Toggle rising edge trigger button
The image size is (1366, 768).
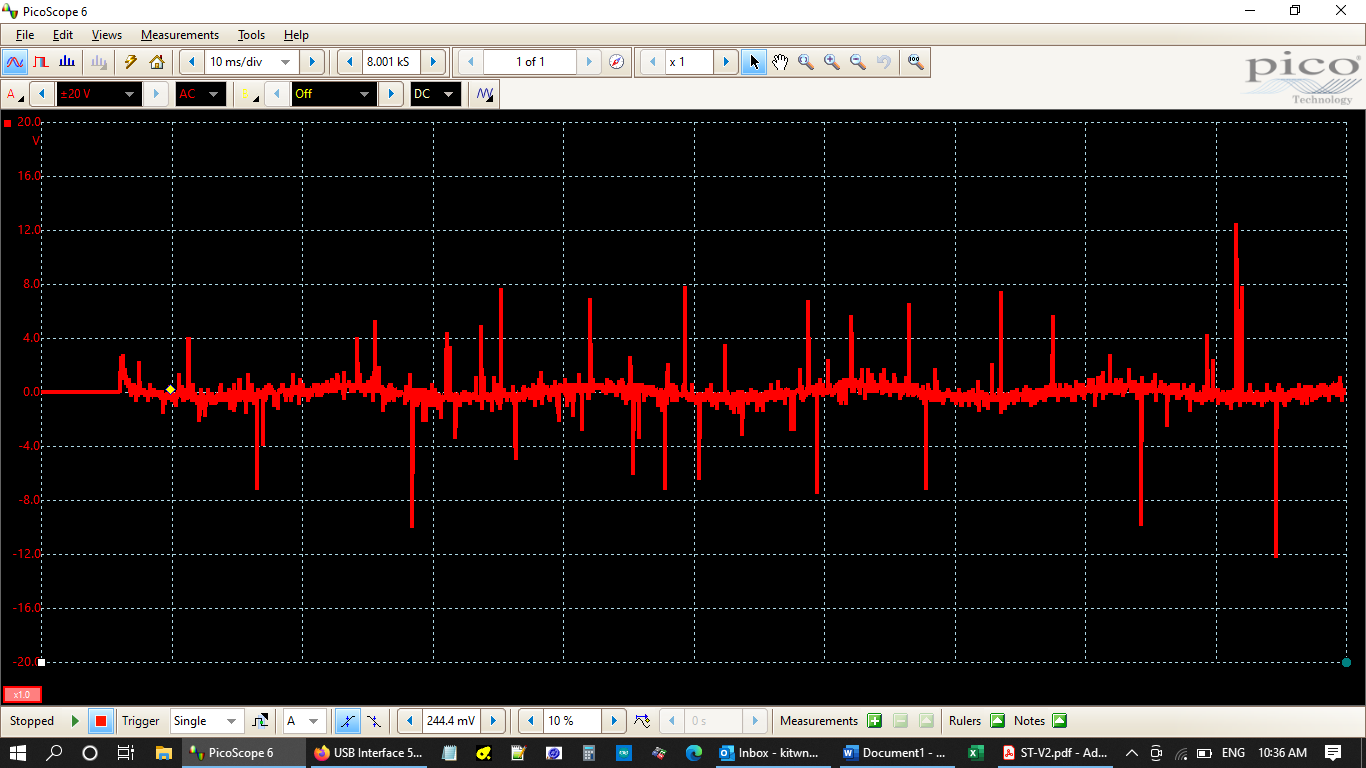pos(347,721)
